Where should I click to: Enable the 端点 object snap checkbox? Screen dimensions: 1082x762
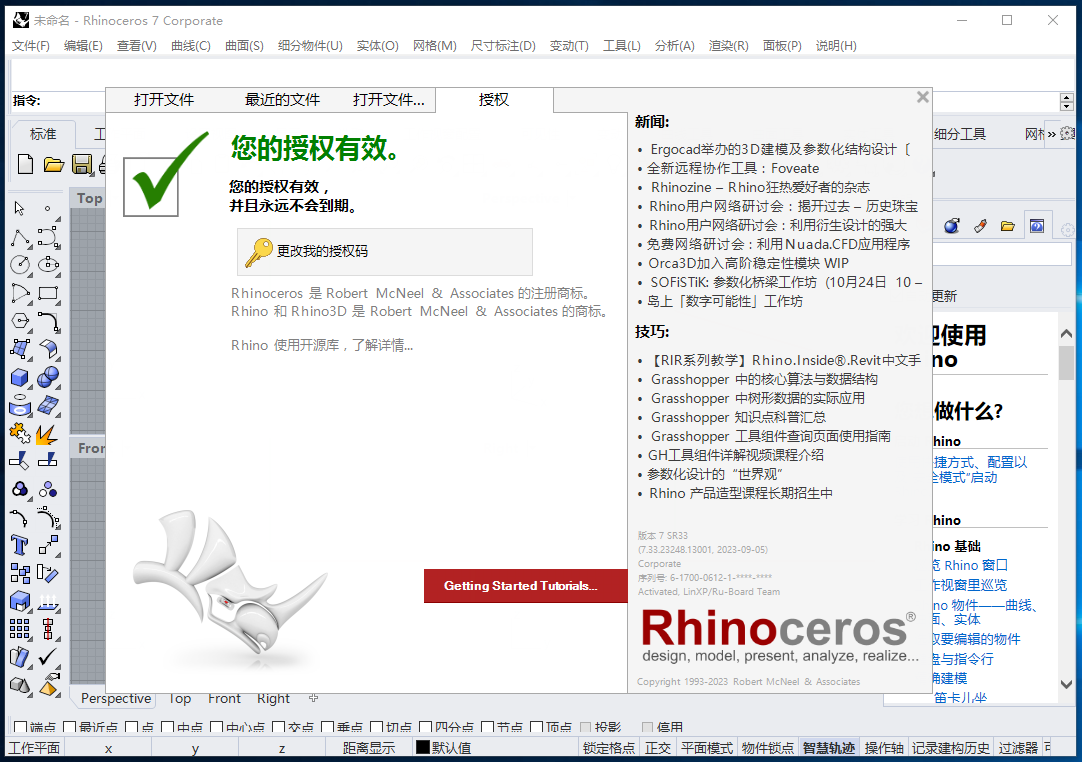point(21,727)
